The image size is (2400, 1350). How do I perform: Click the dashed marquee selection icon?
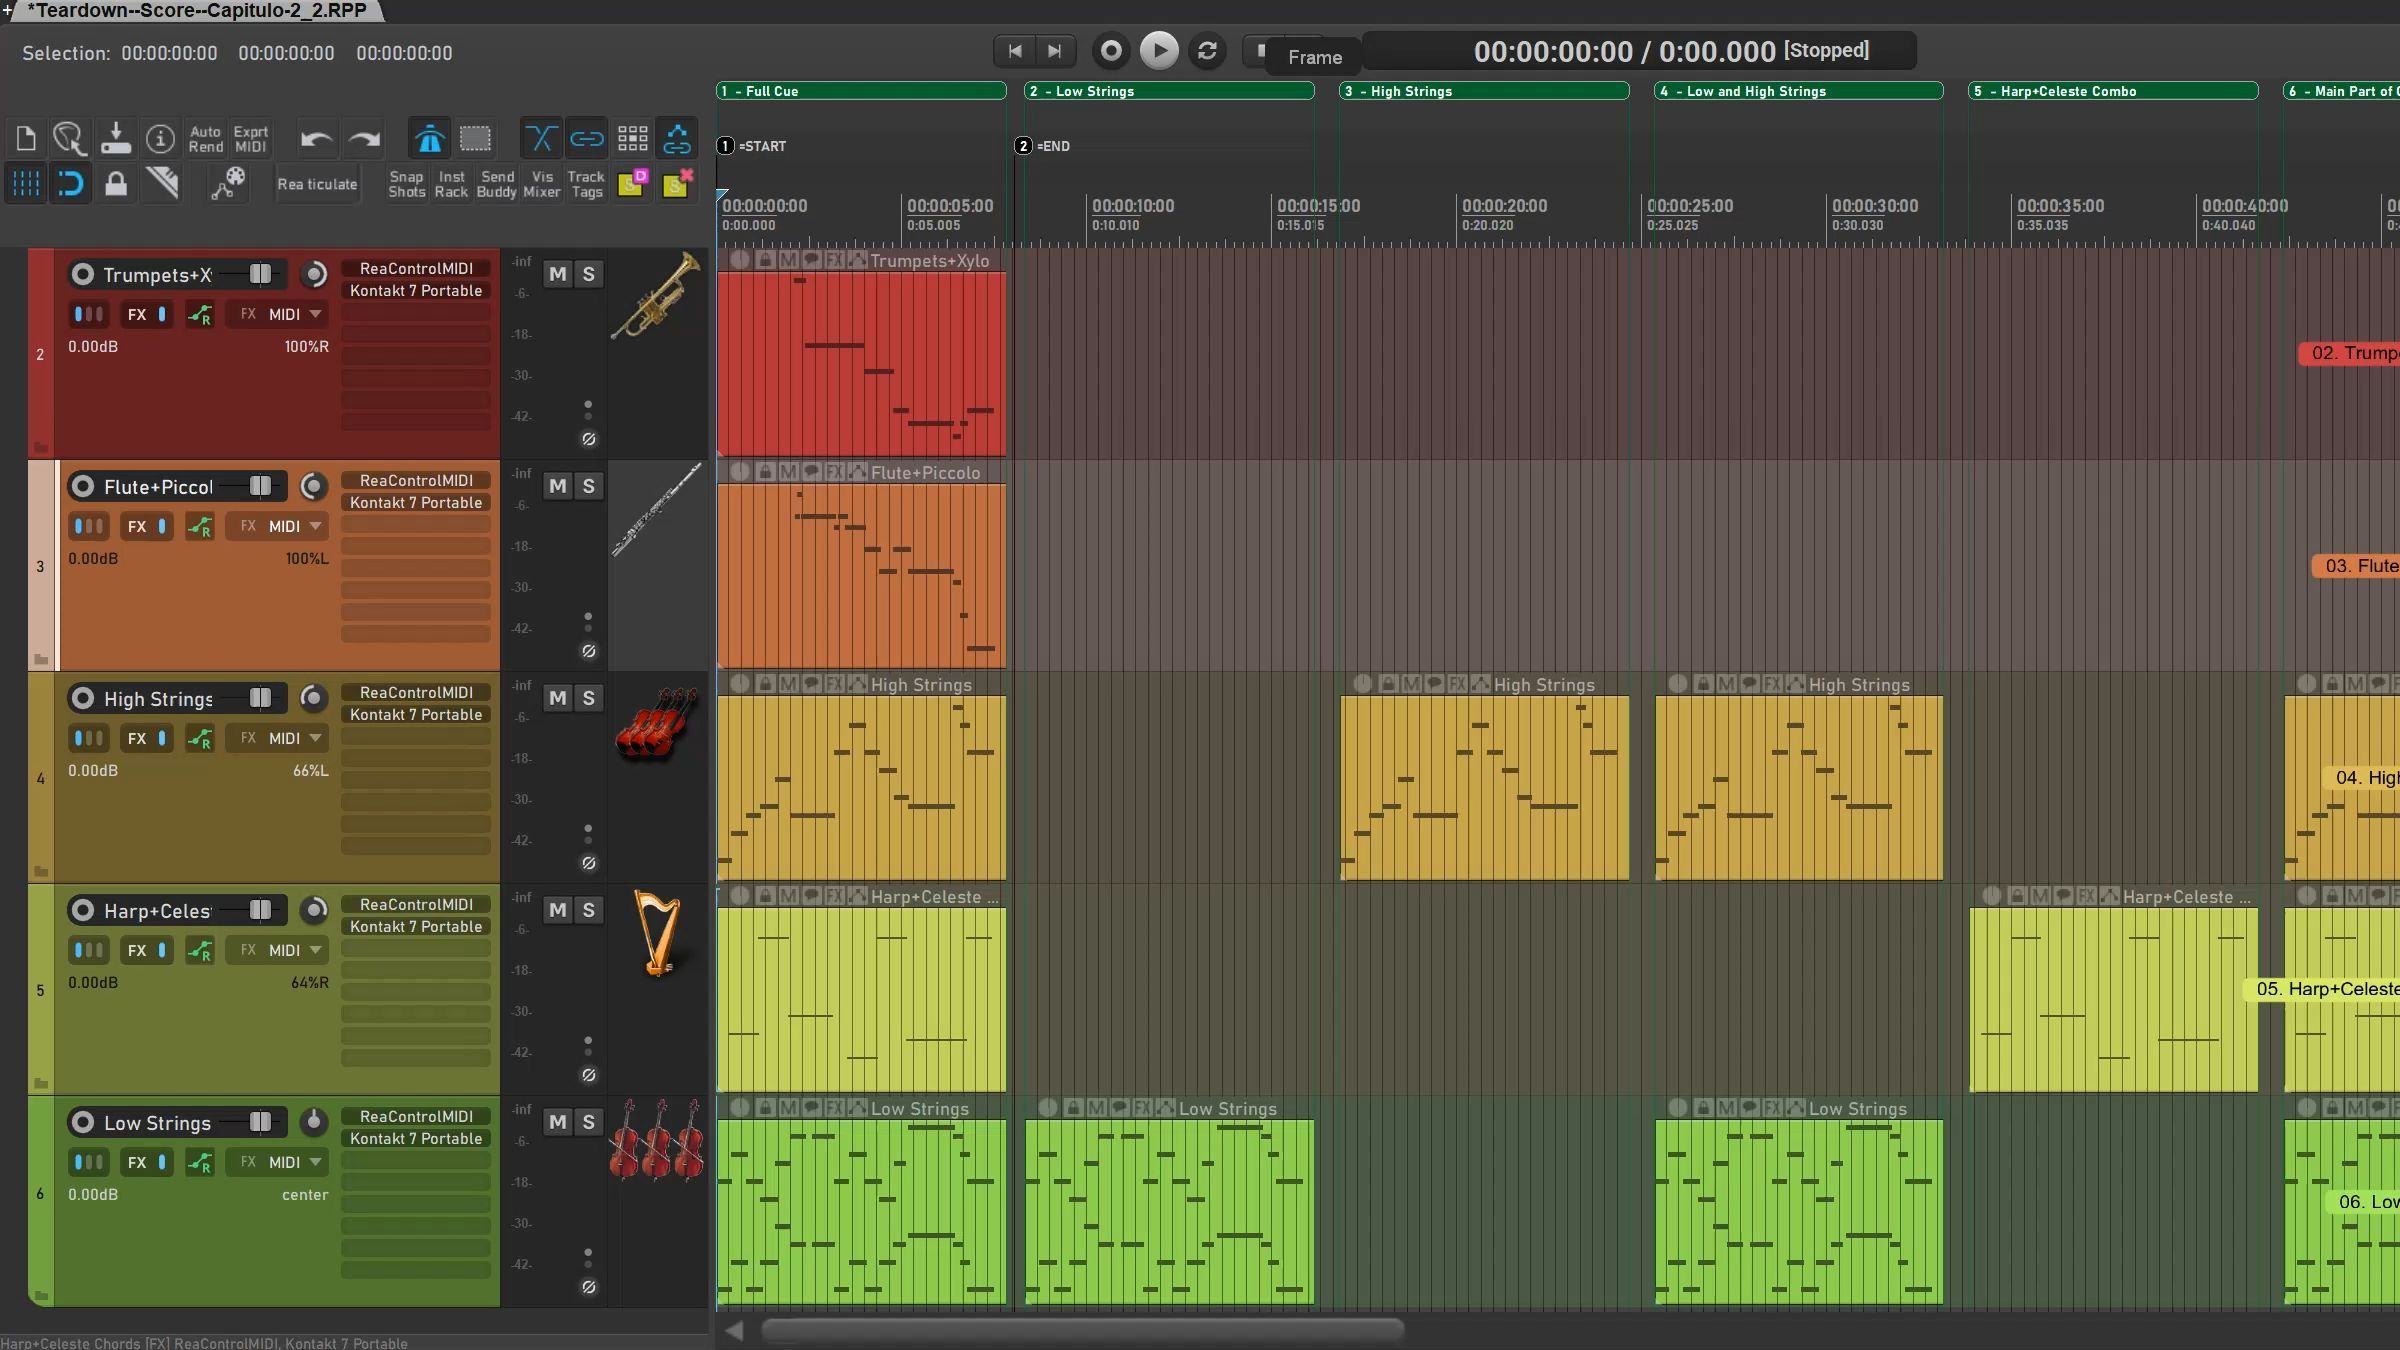(x=475, y=138)
